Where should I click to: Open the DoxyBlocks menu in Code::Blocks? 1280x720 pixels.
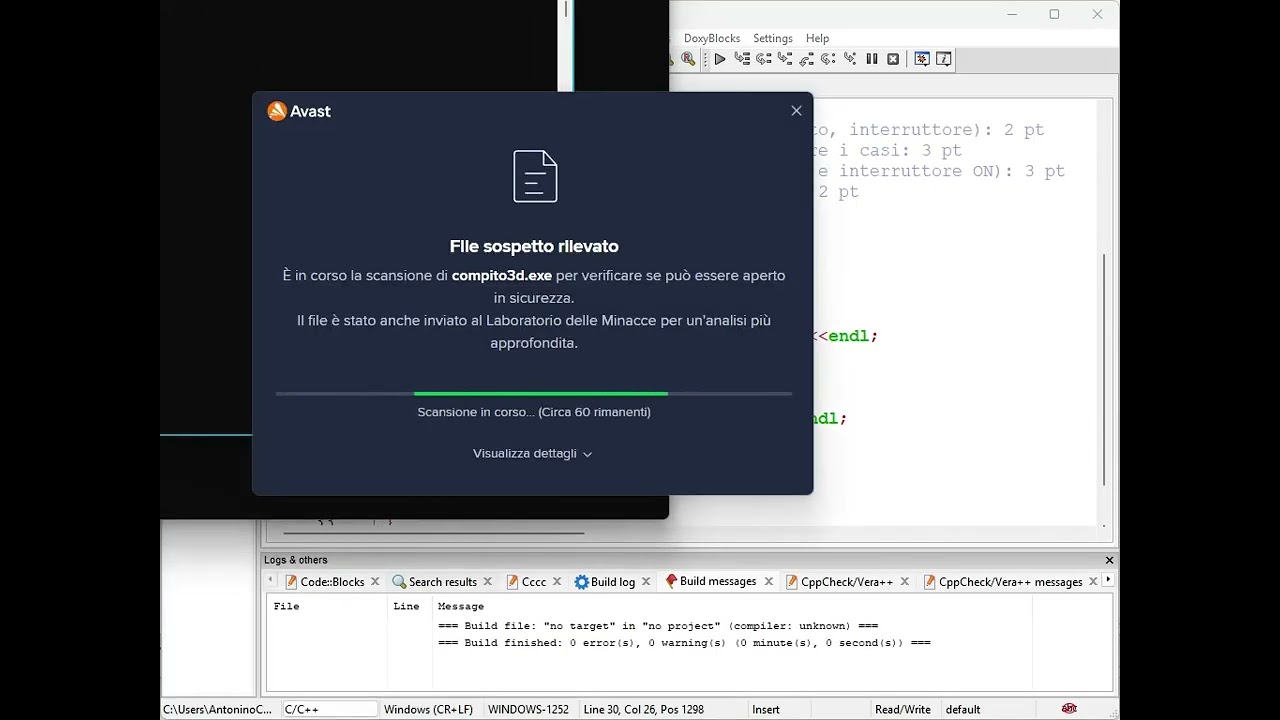coord(712,38)
